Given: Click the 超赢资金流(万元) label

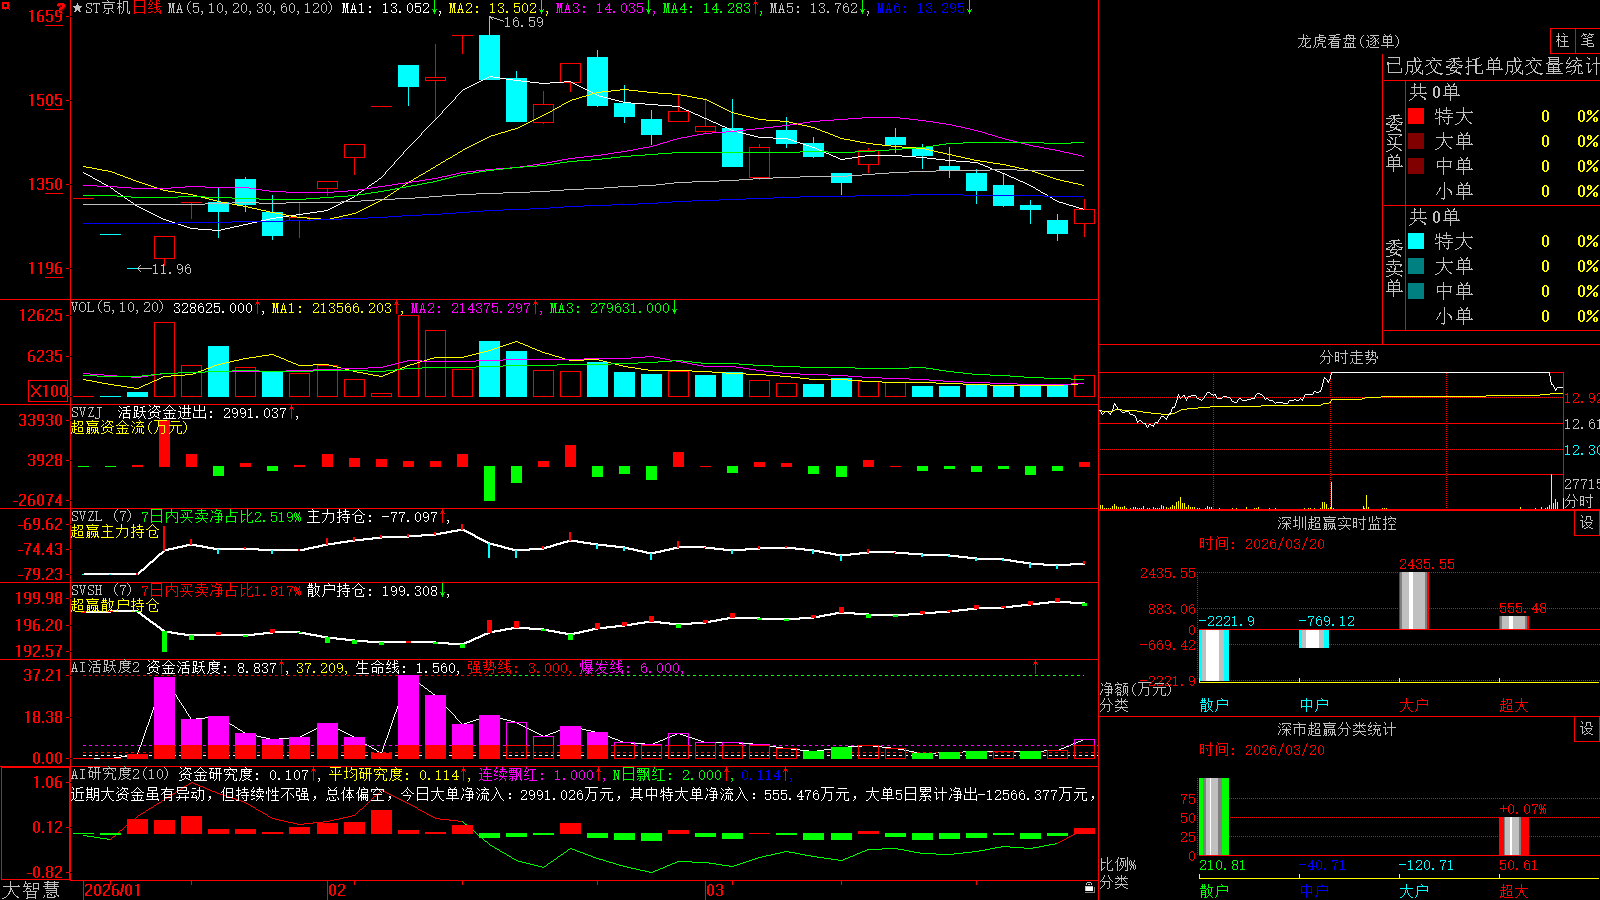Looking at the screenshot, I should 129,427.
